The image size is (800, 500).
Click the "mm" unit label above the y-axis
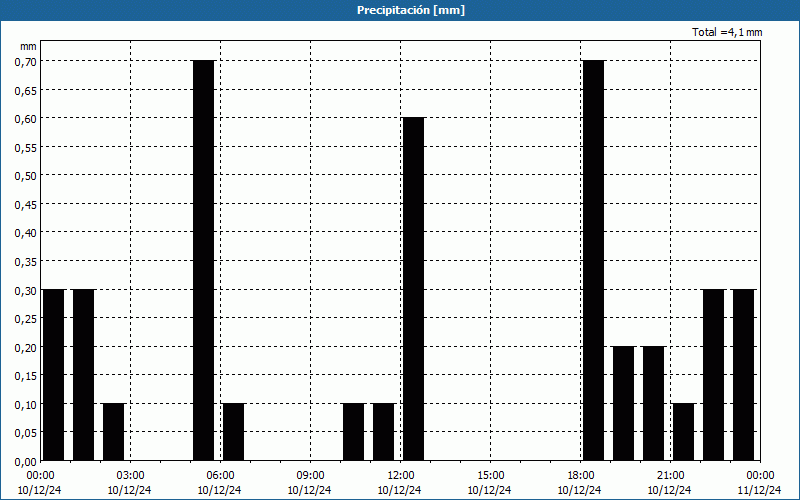28,46
